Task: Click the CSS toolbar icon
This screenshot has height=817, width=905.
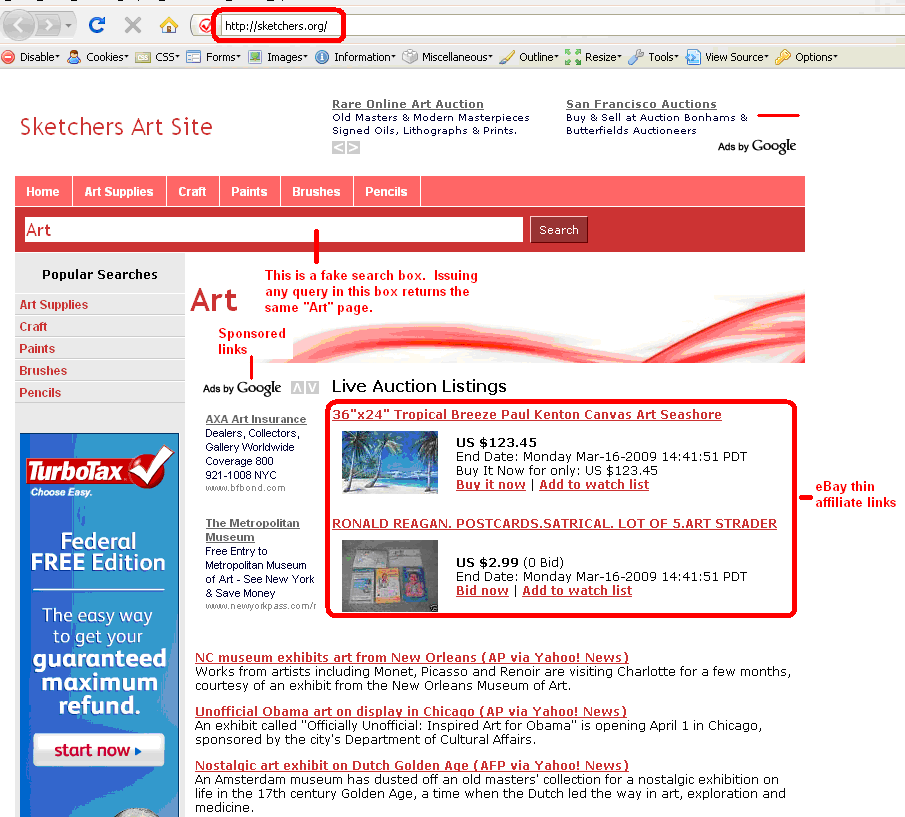Action: tap(143, 57)
